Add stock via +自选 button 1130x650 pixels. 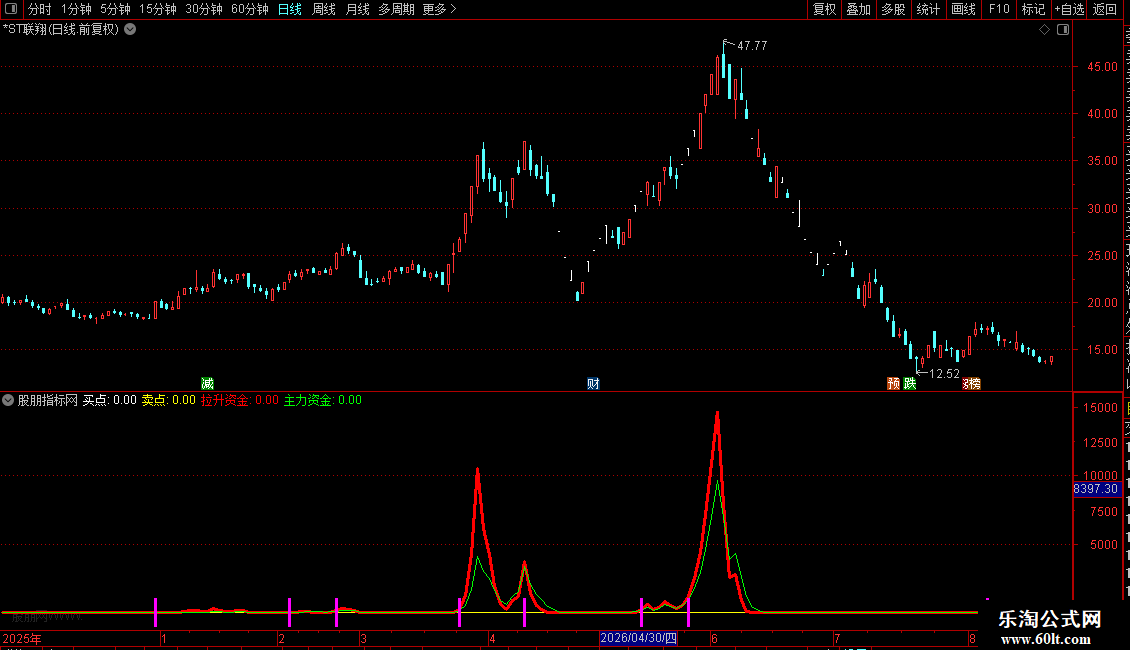point(1069,9)
